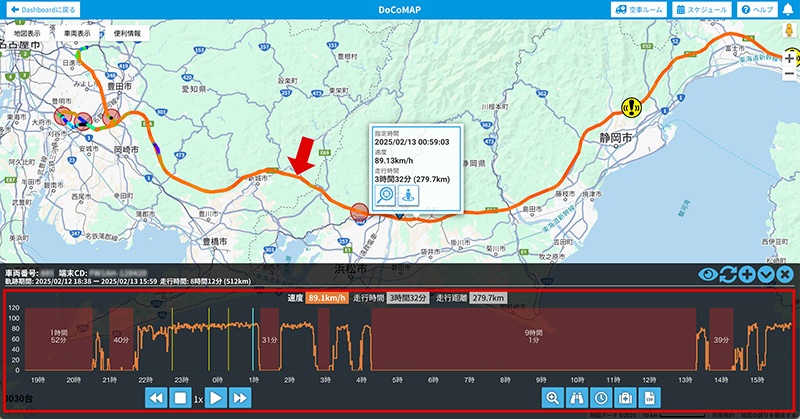Collapse the panel with the down chevron
This screenshot has width=800, height=419.
click(x=766, y=274)
